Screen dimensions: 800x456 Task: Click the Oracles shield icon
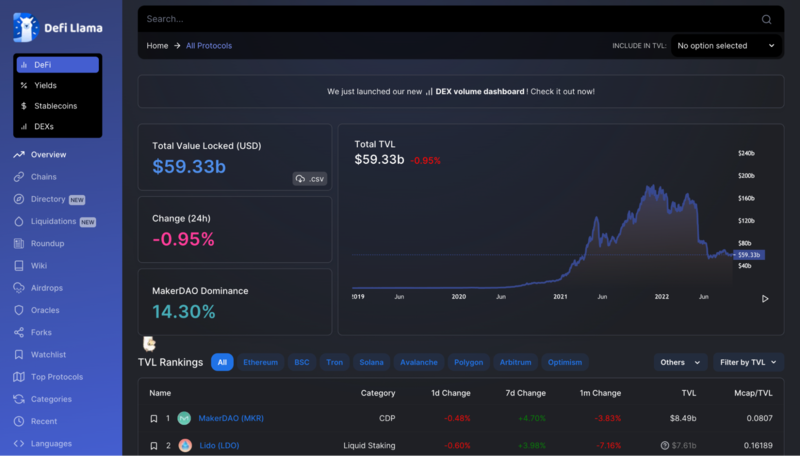(19, 310)
